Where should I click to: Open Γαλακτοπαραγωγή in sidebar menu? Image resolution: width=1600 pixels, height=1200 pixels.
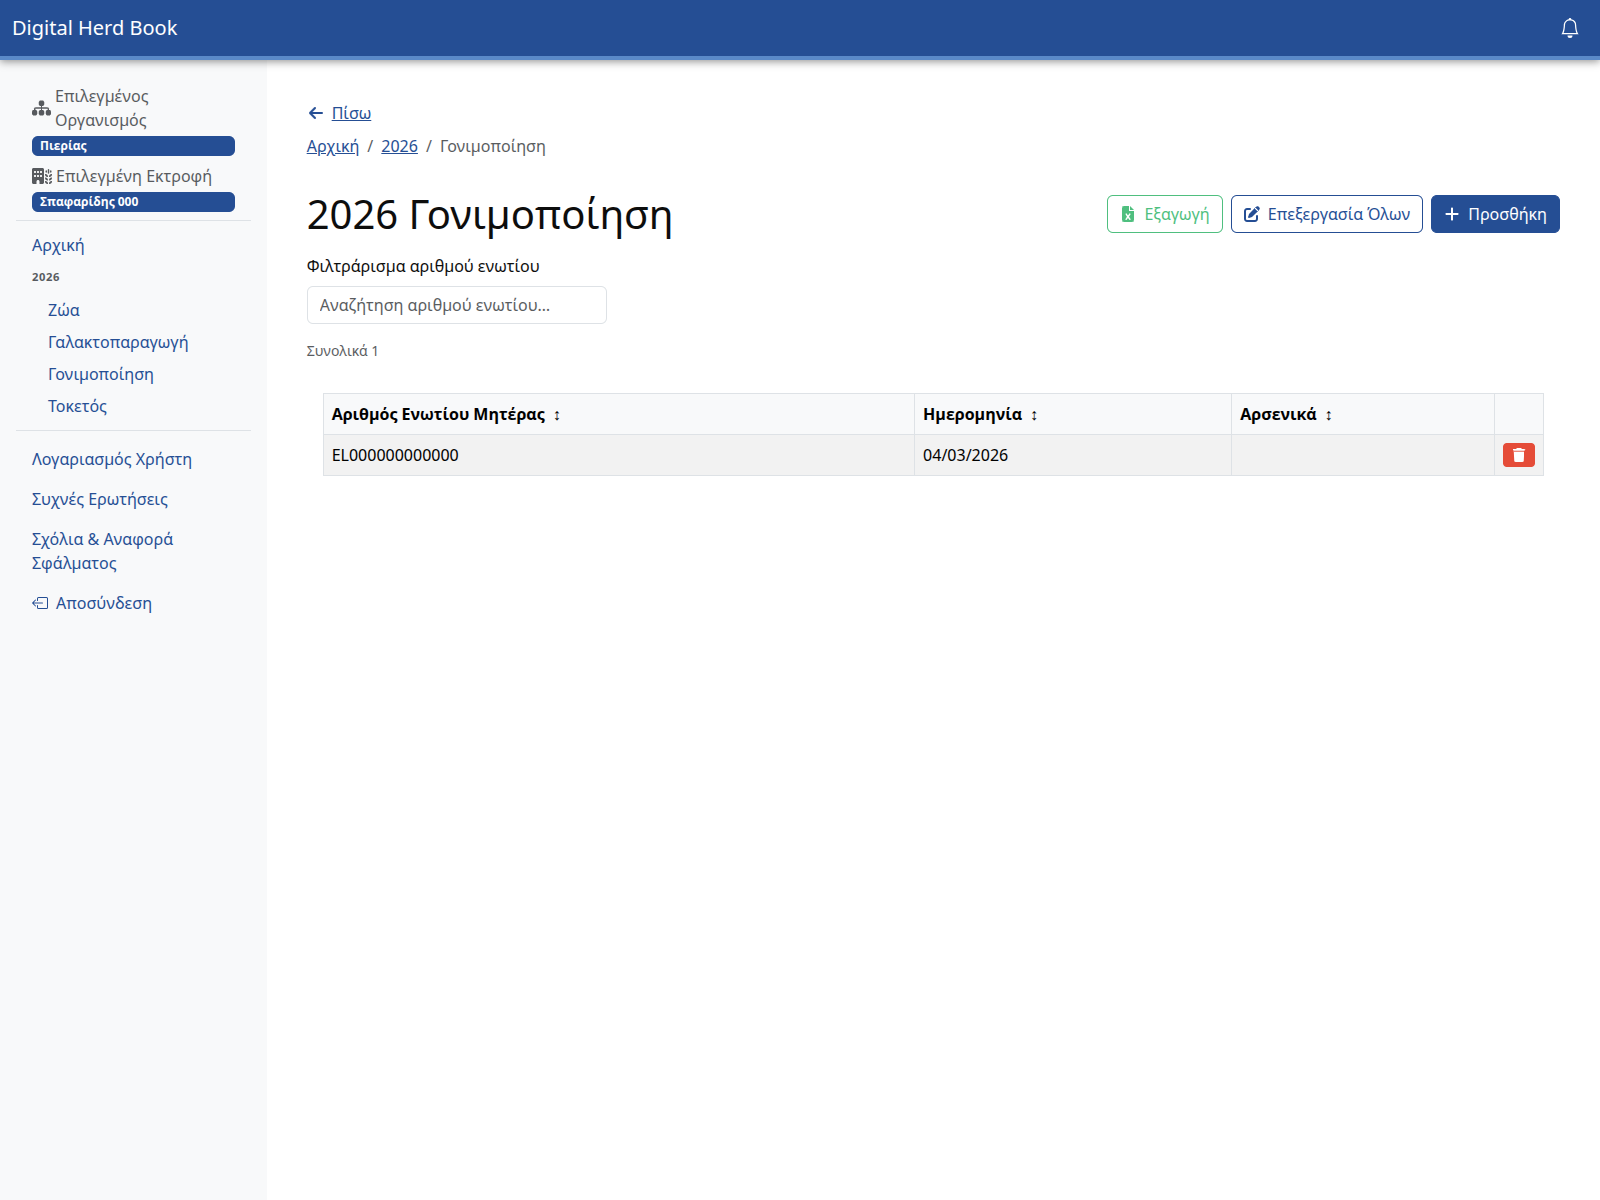(x=118, y=342)
